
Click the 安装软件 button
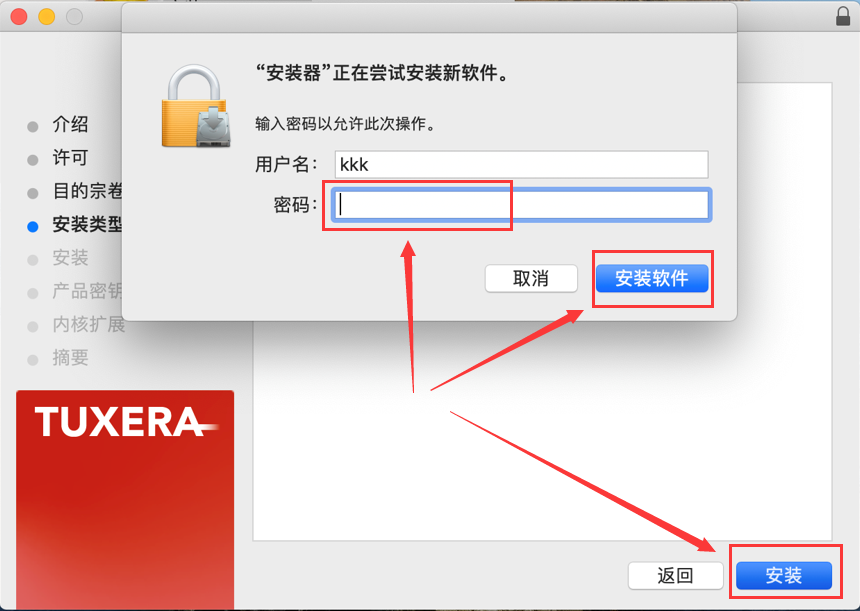click(x=652, y=279)
